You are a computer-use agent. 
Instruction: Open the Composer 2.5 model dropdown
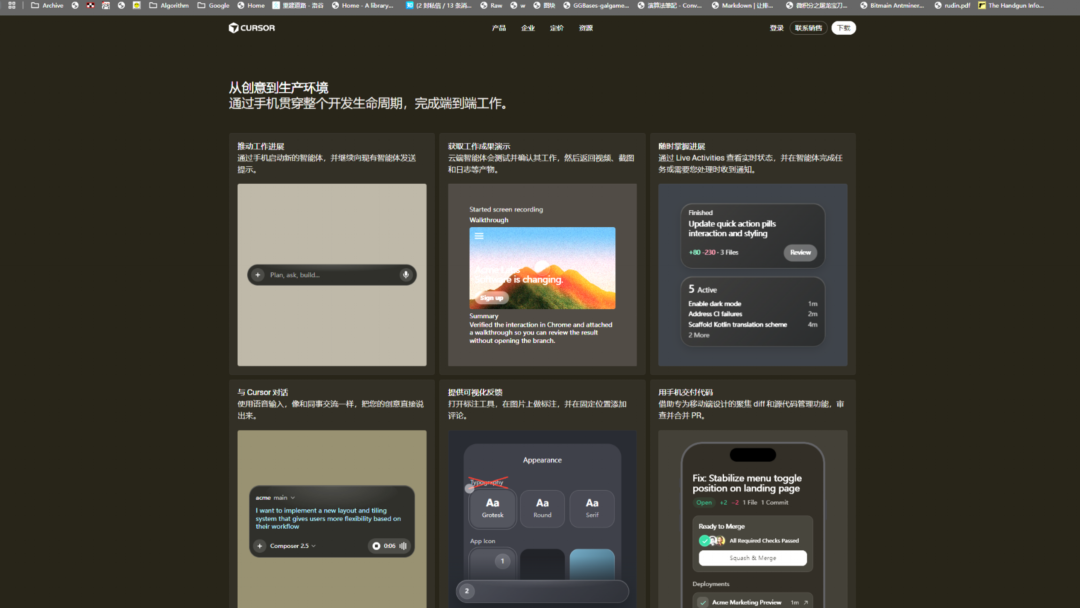293,546
